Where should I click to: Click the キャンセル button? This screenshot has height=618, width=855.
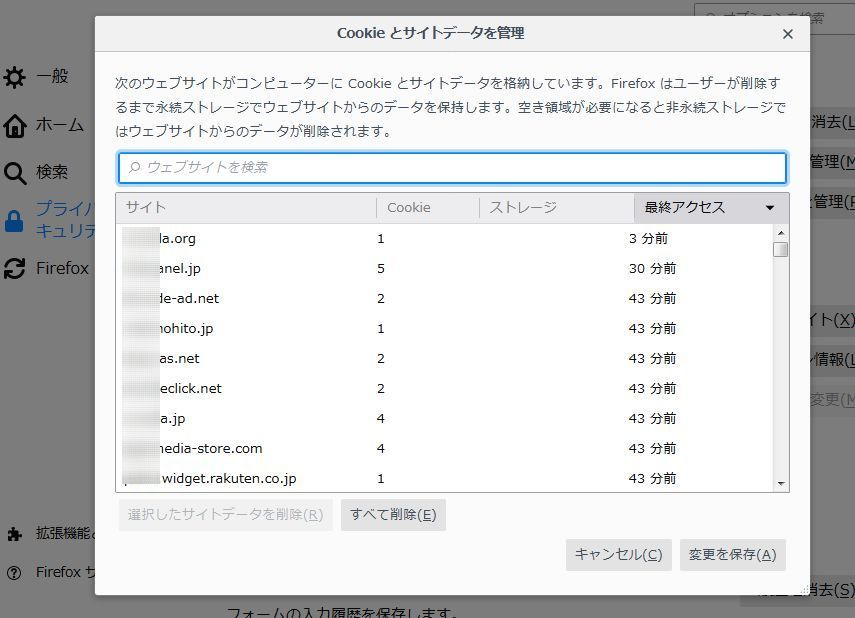pos(618,555)
